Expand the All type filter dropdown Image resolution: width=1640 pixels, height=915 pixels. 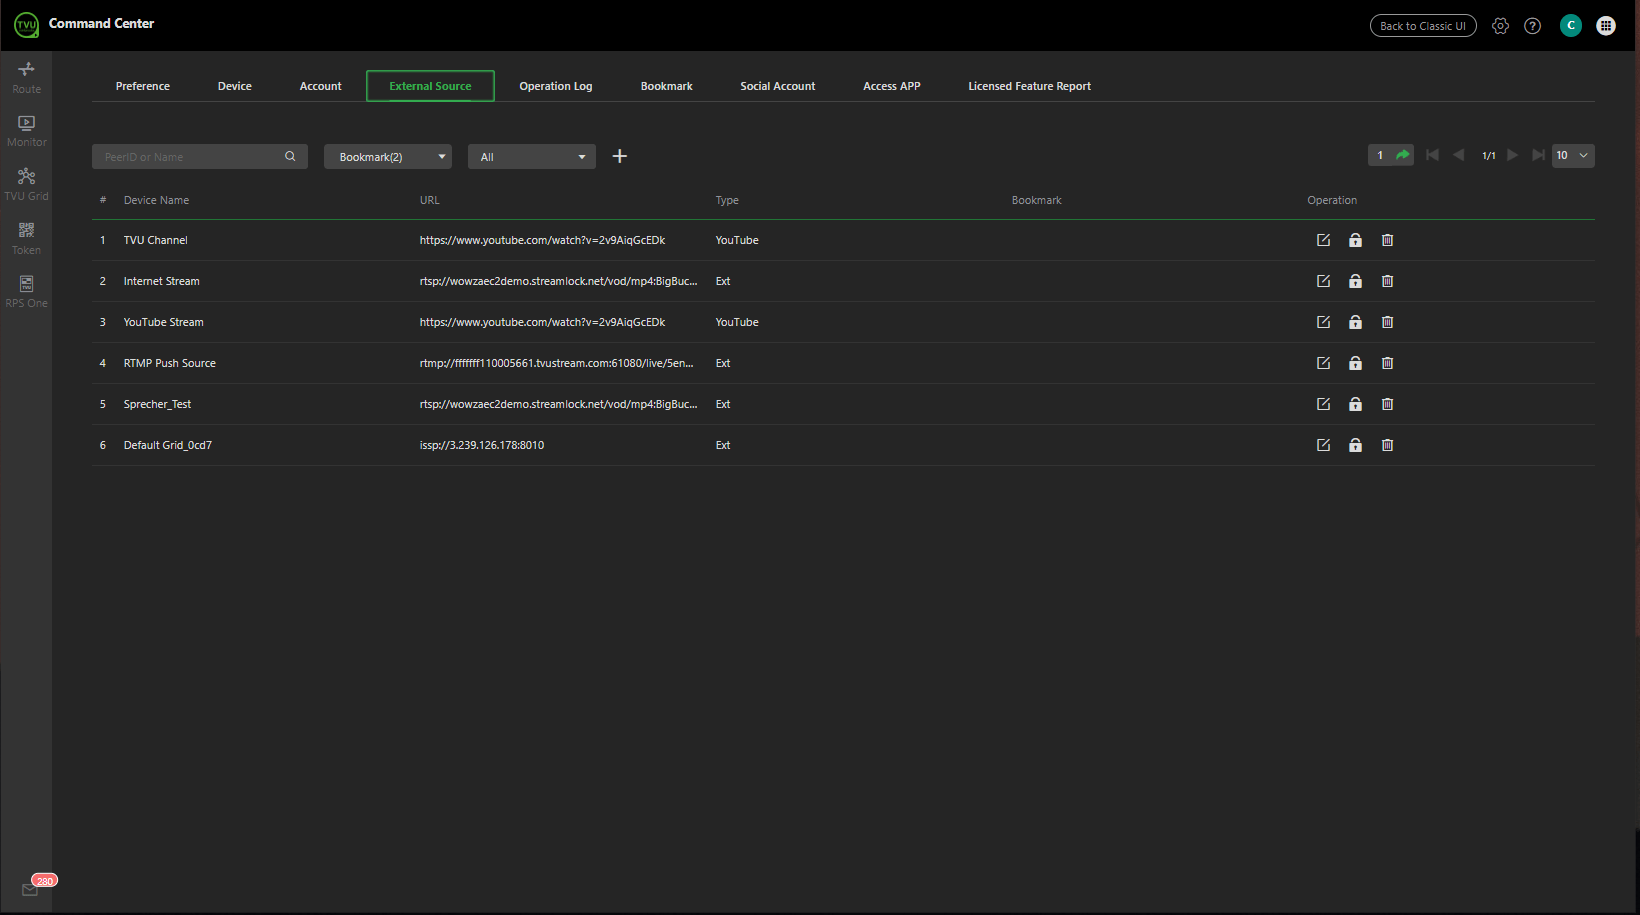pyautogui.click(x=532, y=157)
